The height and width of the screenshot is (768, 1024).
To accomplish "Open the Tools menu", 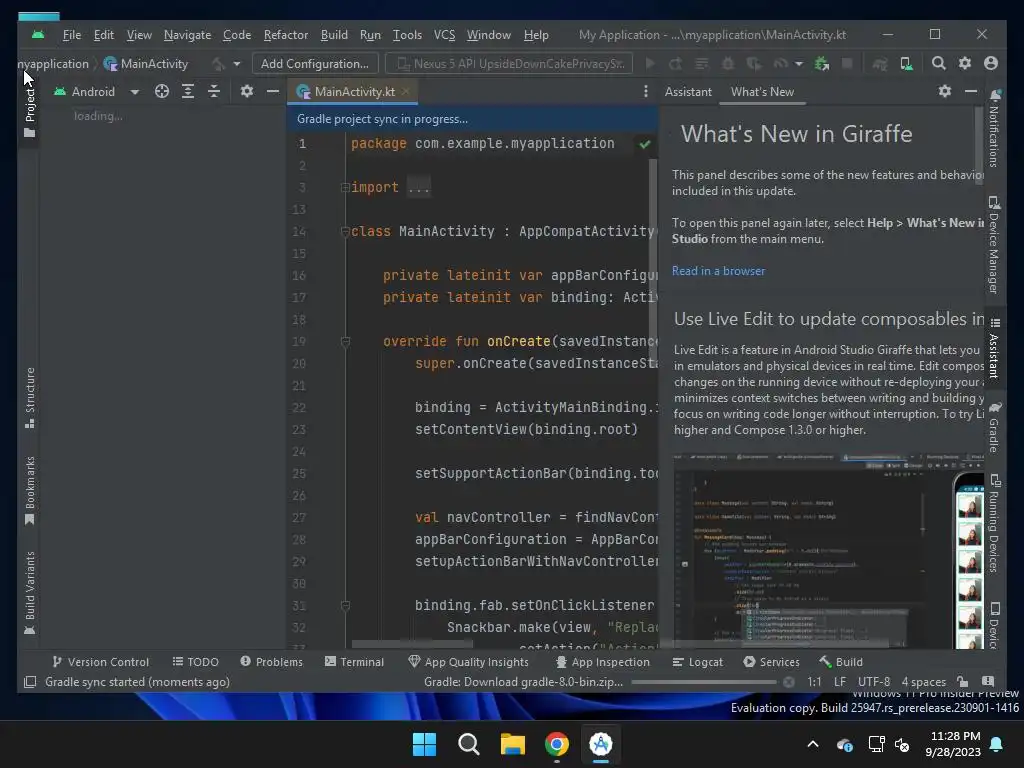I will (x=407, y=35).
